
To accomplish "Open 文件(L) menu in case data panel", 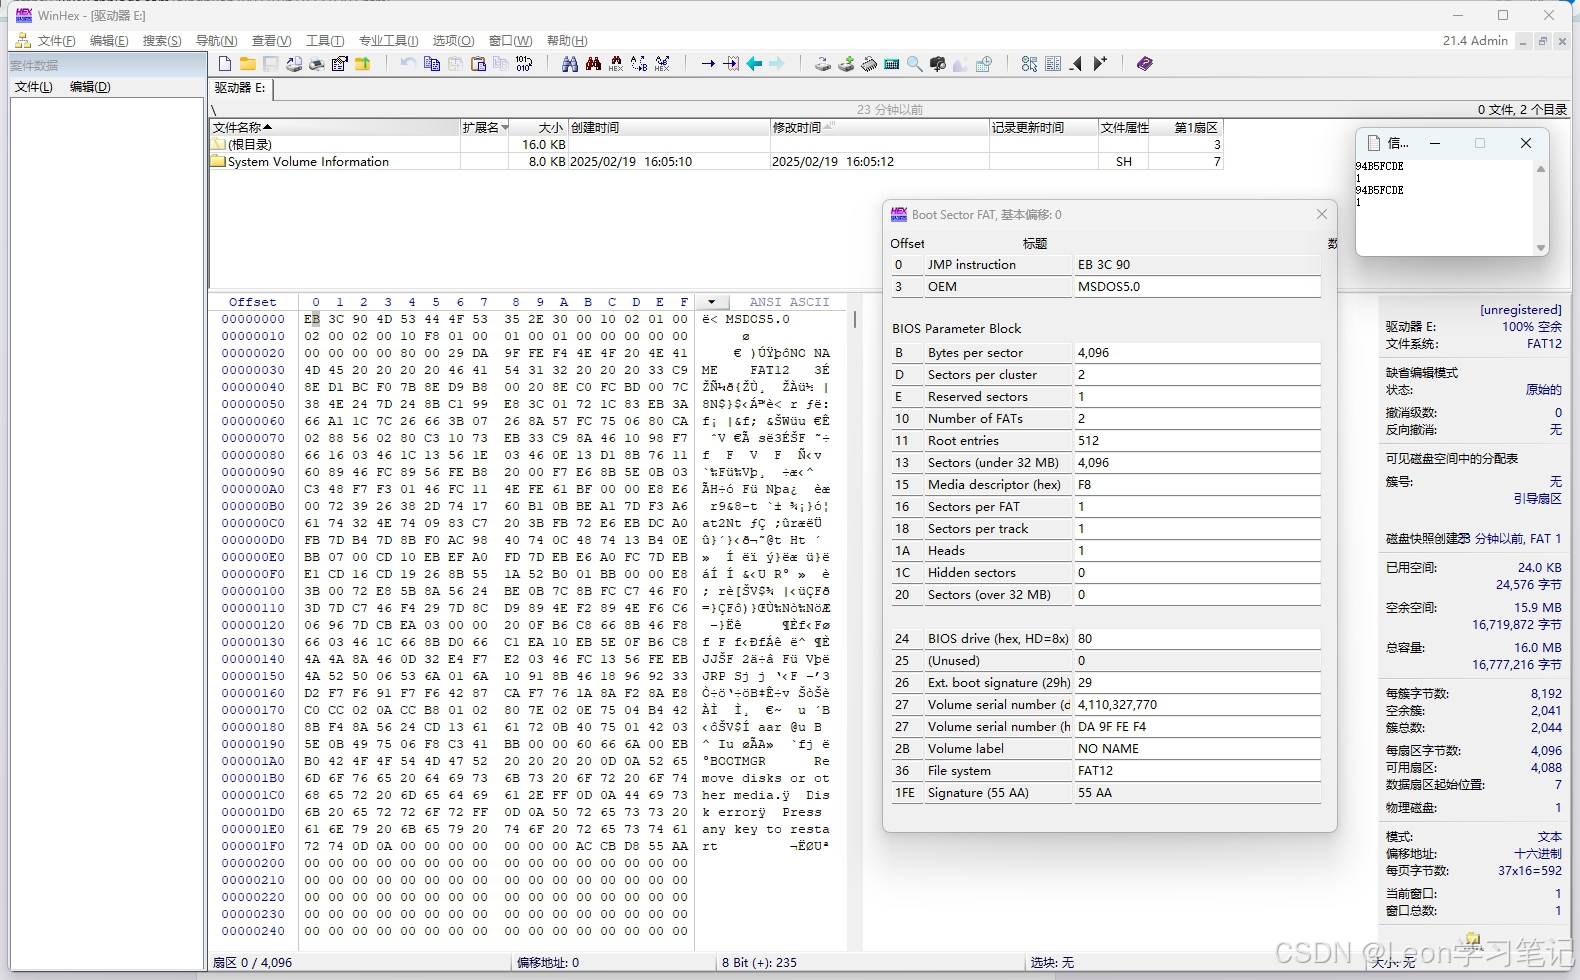I will click(x=34, y=87).
